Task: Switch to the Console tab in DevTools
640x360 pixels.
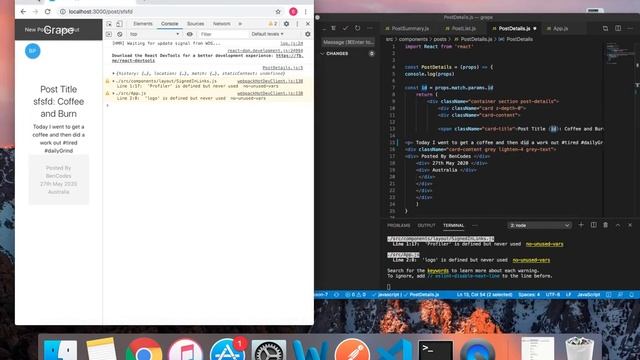Action: click(169, 24)
